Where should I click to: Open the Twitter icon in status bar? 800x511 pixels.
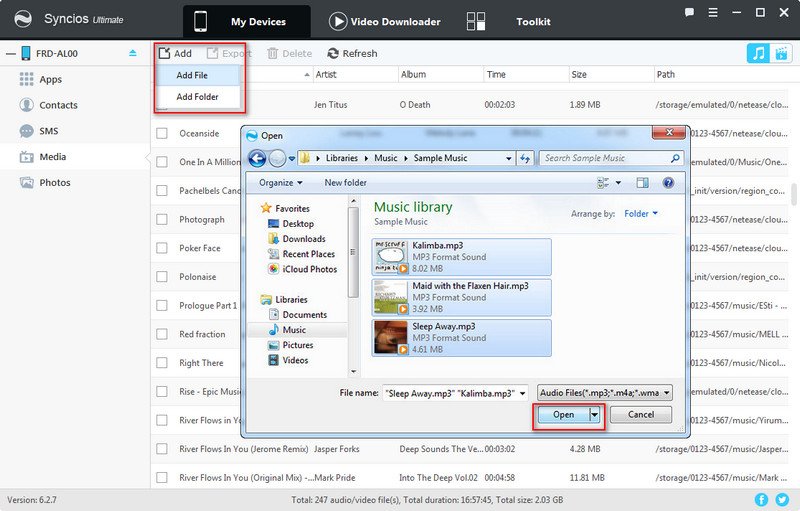tap(782, 499)
